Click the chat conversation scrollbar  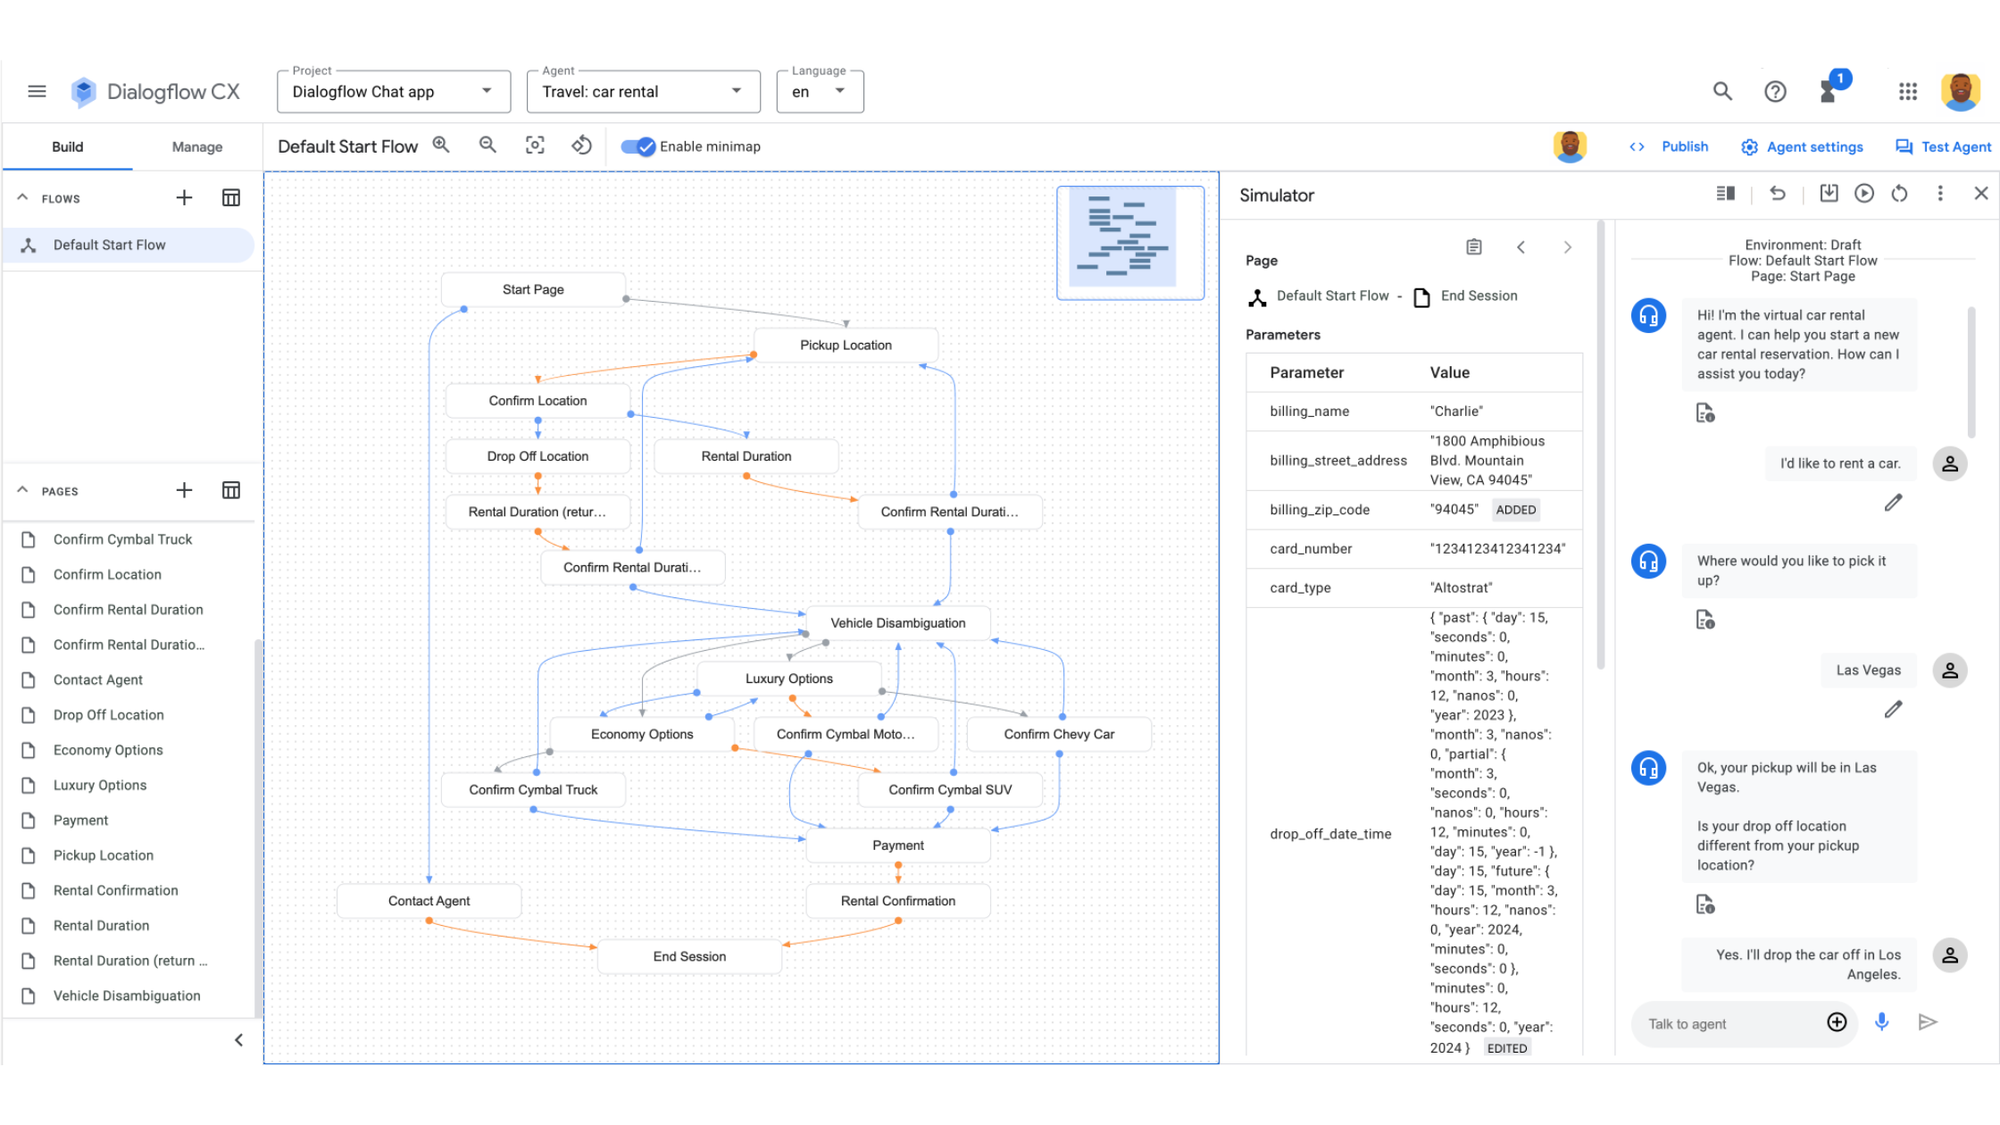tap(1971, 372)
